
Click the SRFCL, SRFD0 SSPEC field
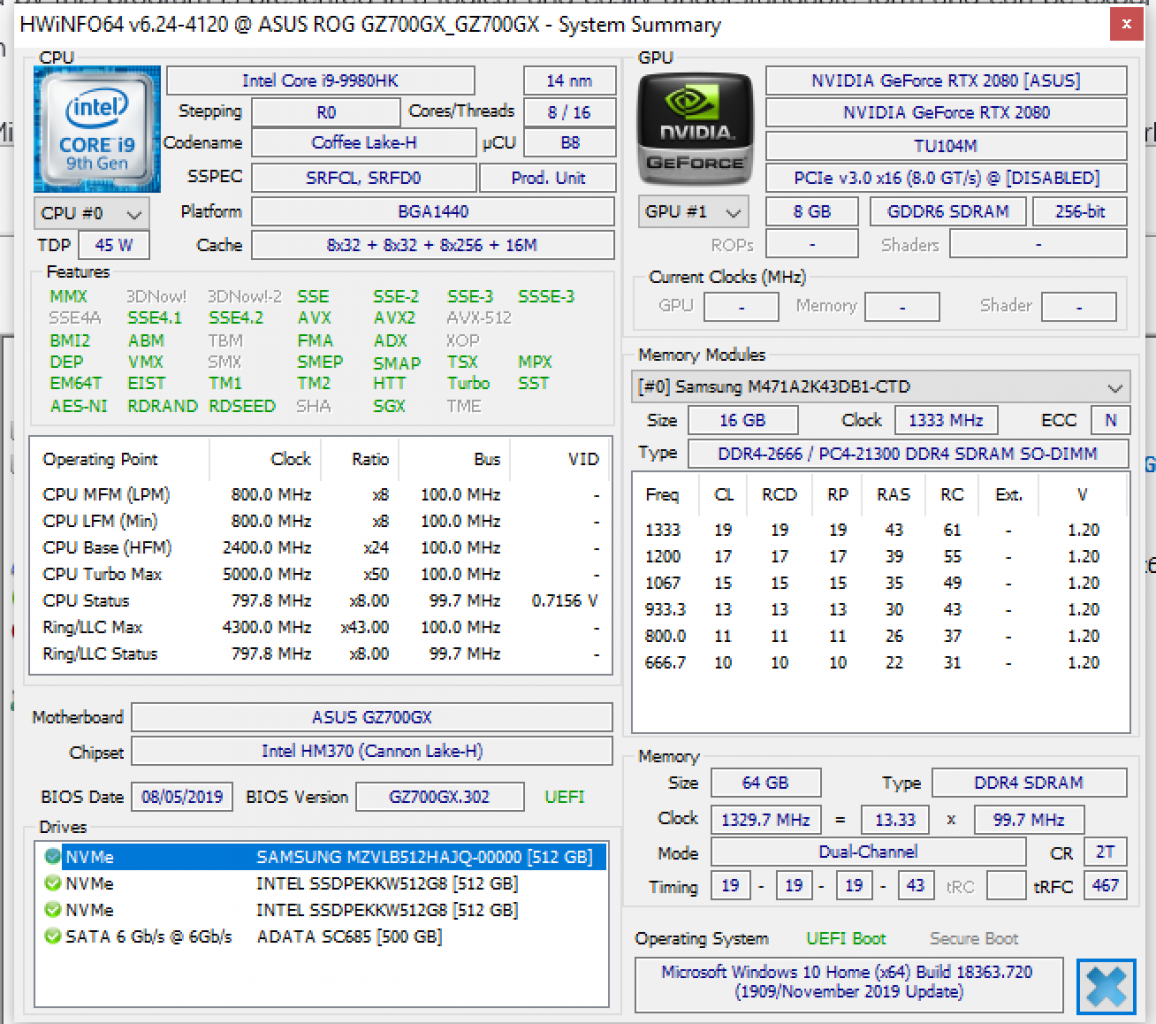(x=363, y=178)
